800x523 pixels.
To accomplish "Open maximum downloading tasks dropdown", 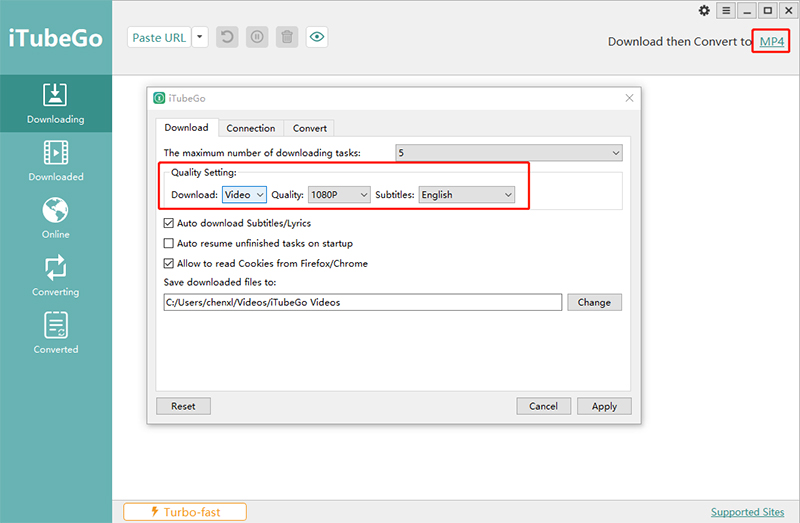I will tap(509, 153).
